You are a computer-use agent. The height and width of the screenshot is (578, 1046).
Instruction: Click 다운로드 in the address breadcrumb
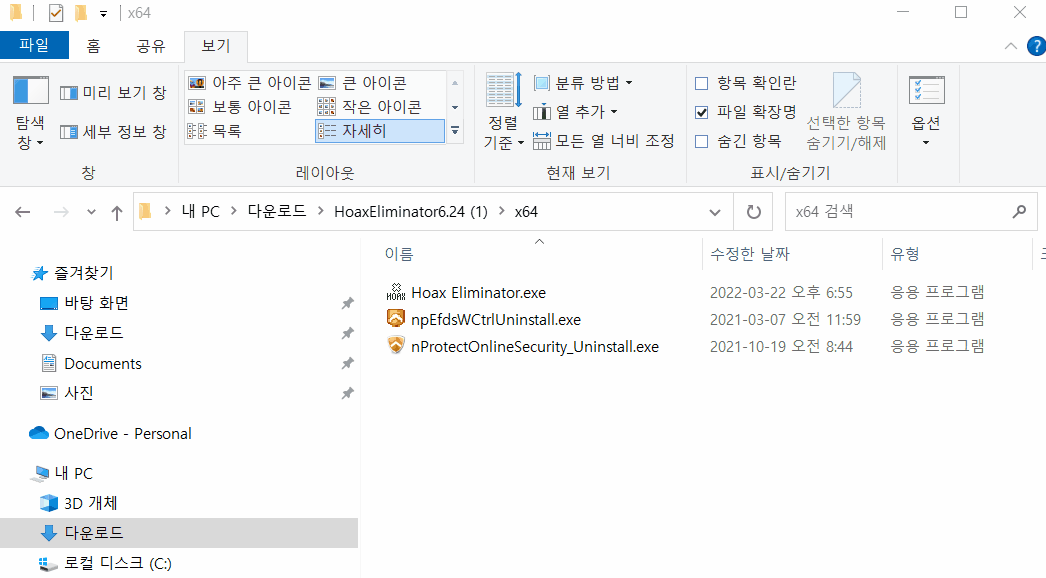pyautogui.click(x=277, y=212)
